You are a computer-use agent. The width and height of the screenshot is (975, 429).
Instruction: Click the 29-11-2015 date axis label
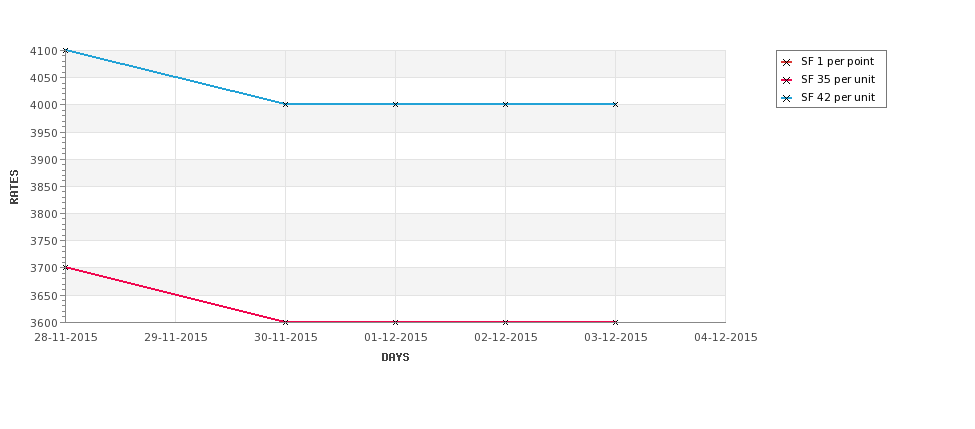[x=176, y=338]
